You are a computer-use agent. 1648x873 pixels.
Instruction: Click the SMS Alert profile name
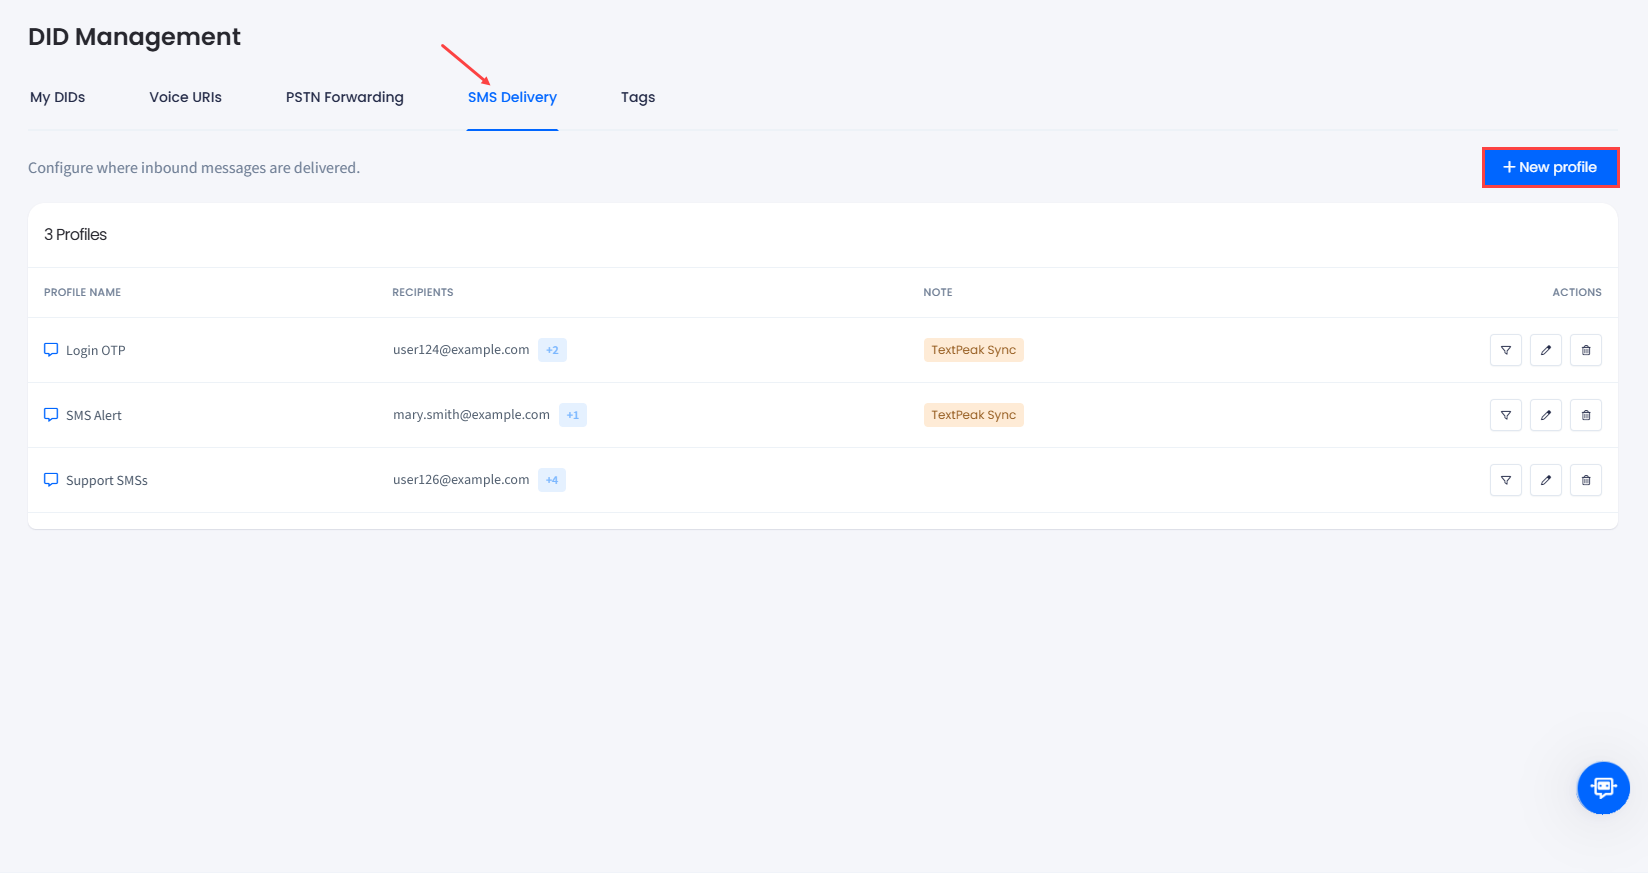[94, 416]
